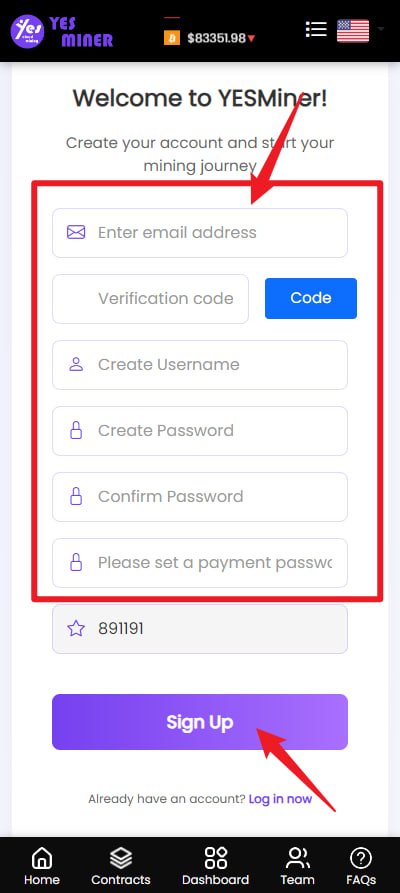This screenshot has height=893, width=400.
Task: Open the hamburger list menu
Action: [316, 29]
